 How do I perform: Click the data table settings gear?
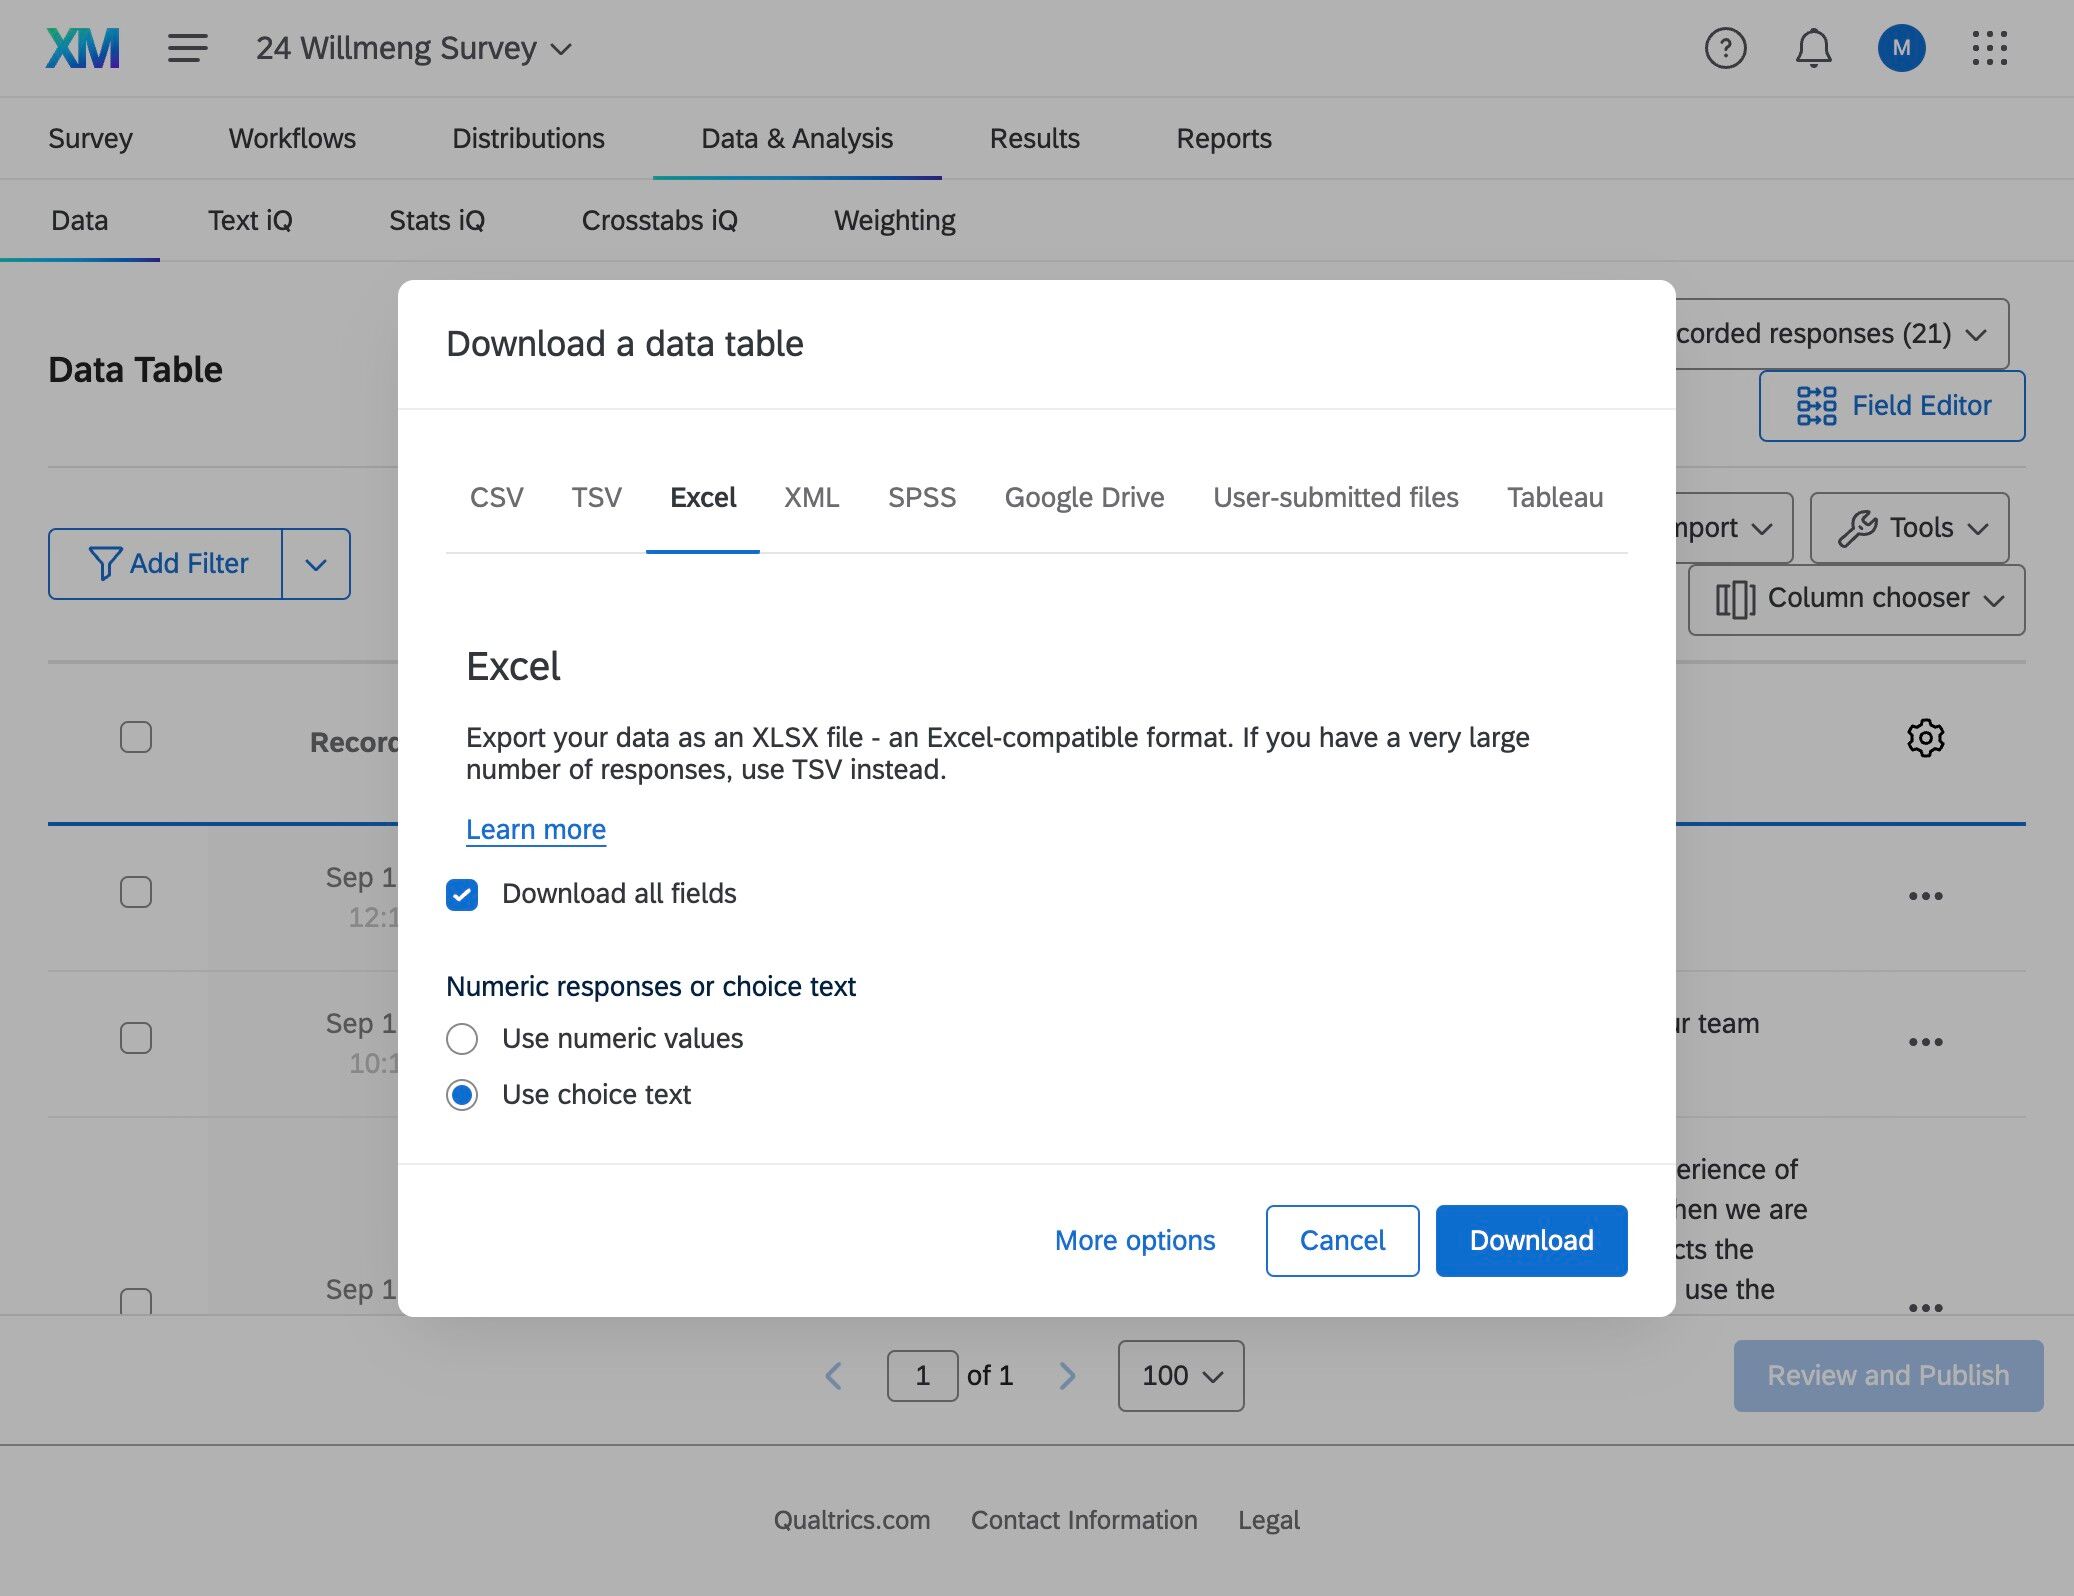click(x=1925, y=738)
